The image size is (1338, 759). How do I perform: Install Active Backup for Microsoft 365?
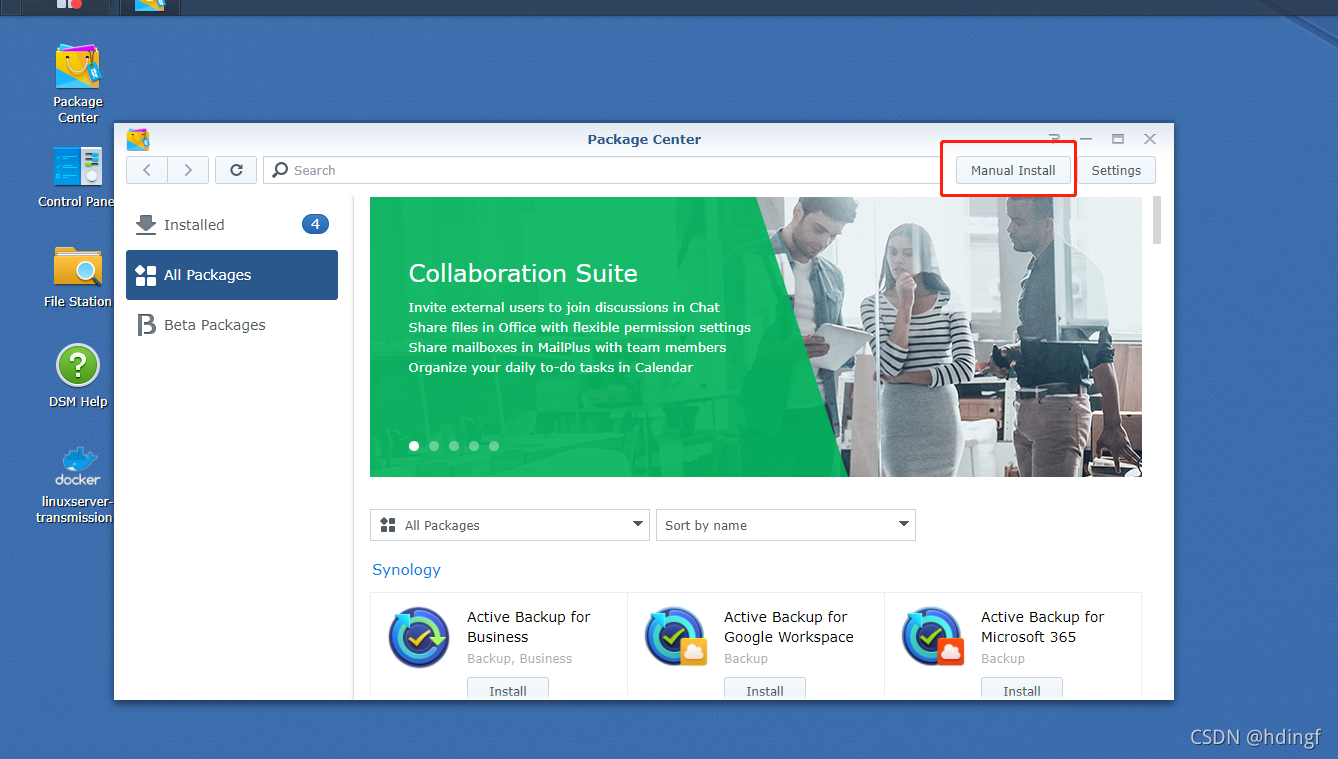tap(1022, 690)
